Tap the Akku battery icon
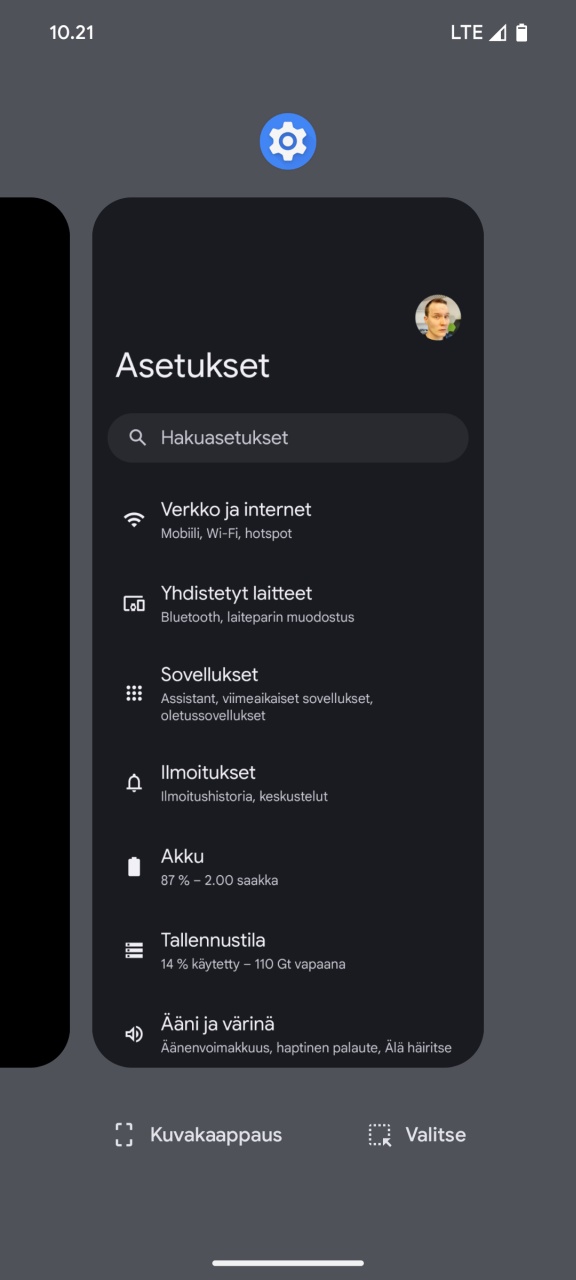This screenshot has height=1280, width=576. (x=134, y=867)
